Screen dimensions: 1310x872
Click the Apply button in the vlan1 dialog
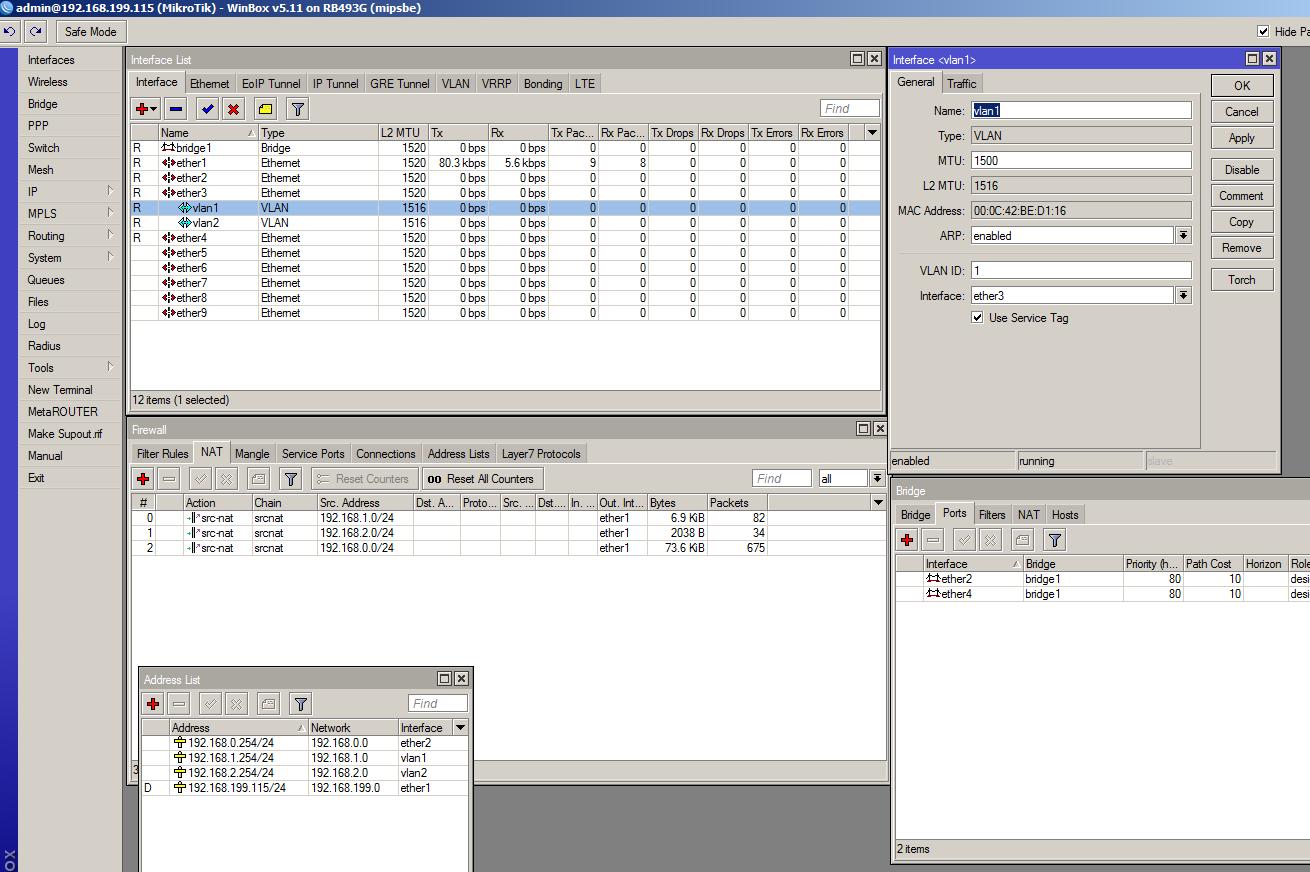1241,138
